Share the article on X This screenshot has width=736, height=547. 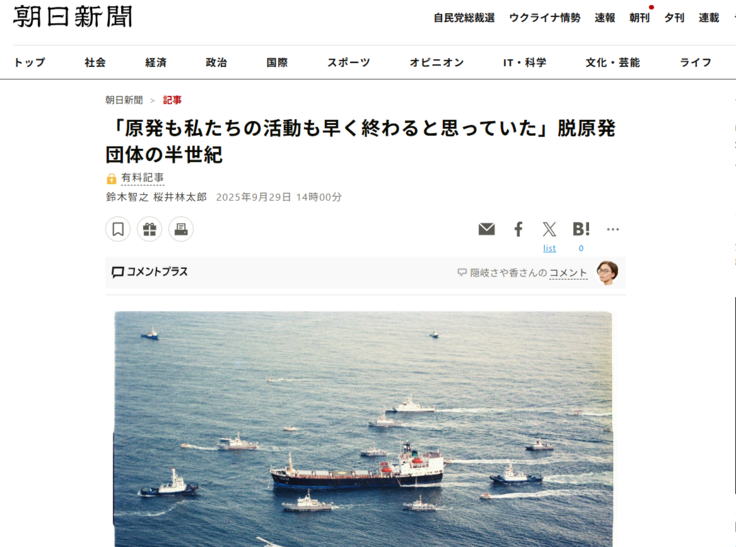click(550, 229)
